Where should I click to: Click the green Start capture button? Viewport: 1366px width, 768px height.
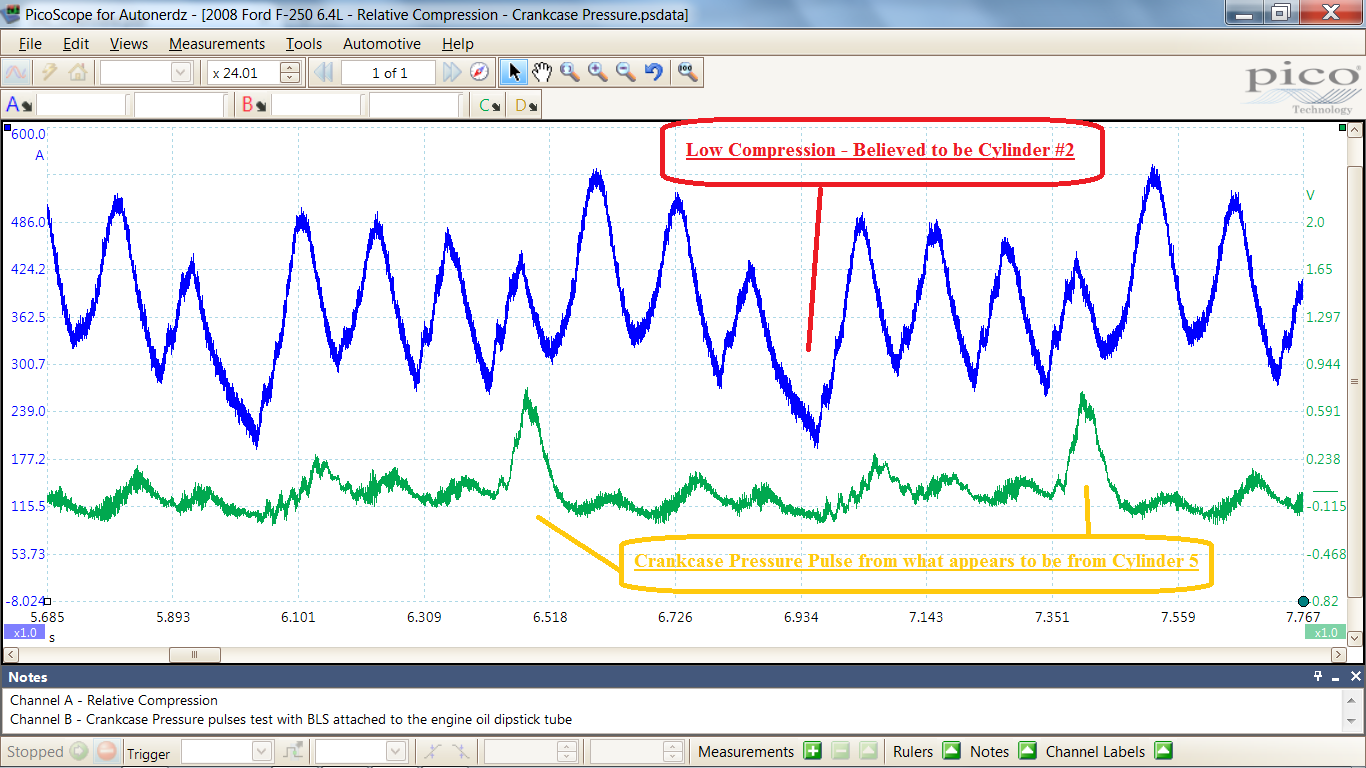[x=80, y=752]
